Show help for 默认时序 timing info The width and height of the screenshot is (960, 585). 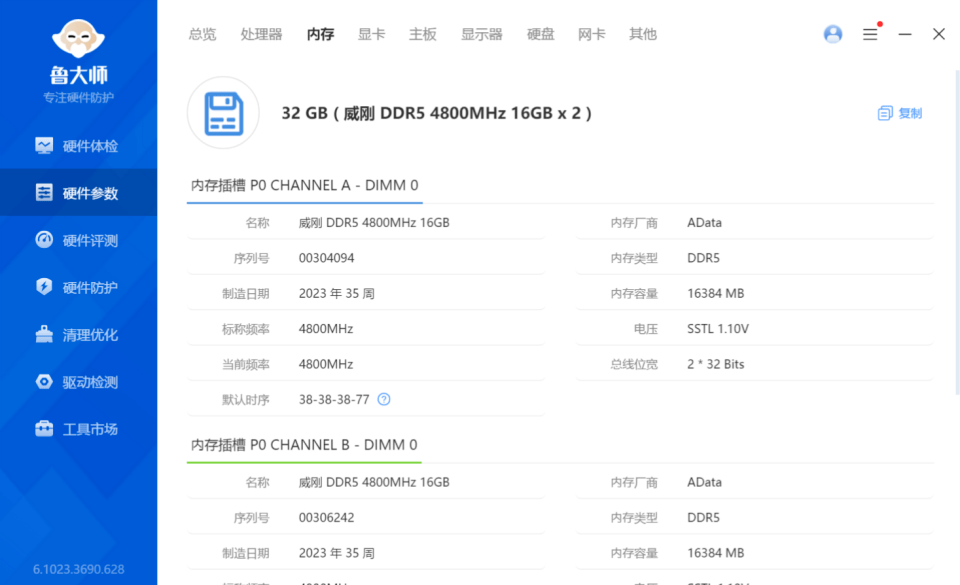385,399
